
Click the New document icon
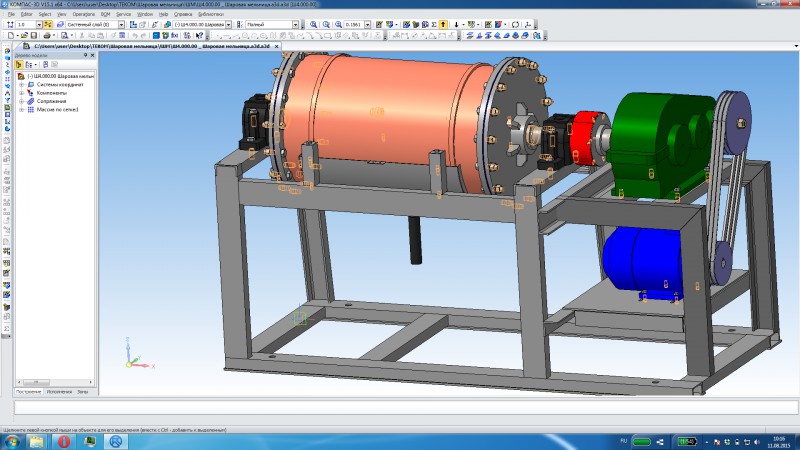[x=11, y=35]
